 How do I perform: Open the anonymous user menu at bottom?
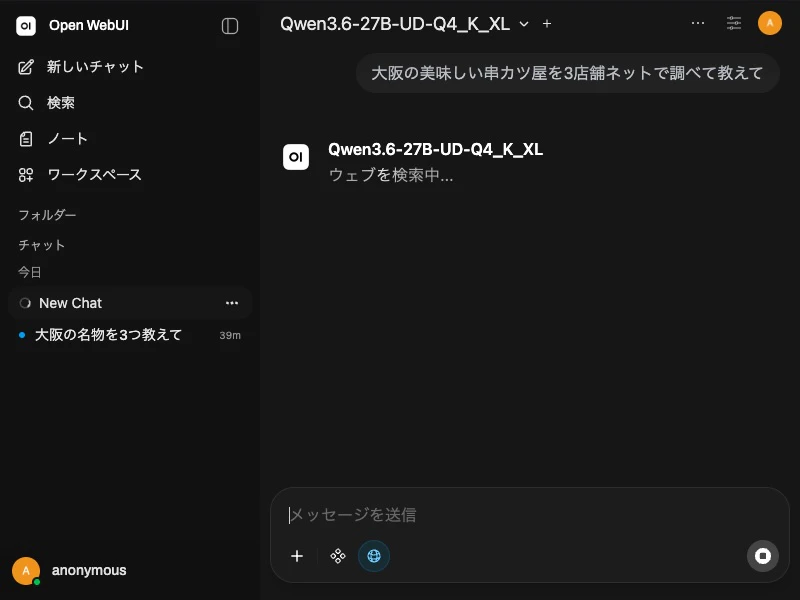[x=70, y=571]
